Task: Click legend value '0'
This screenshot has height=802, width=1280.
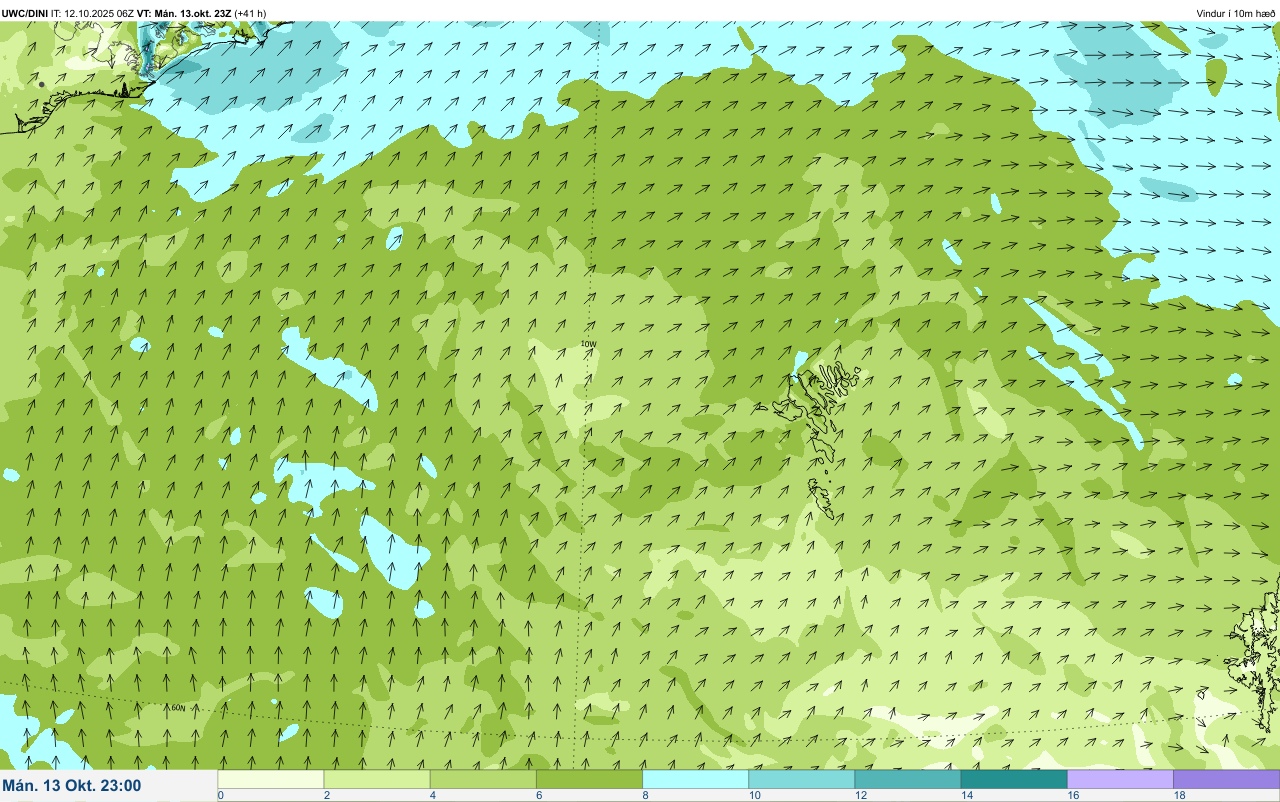Action: pyautogui.click(x=220, y=796)
